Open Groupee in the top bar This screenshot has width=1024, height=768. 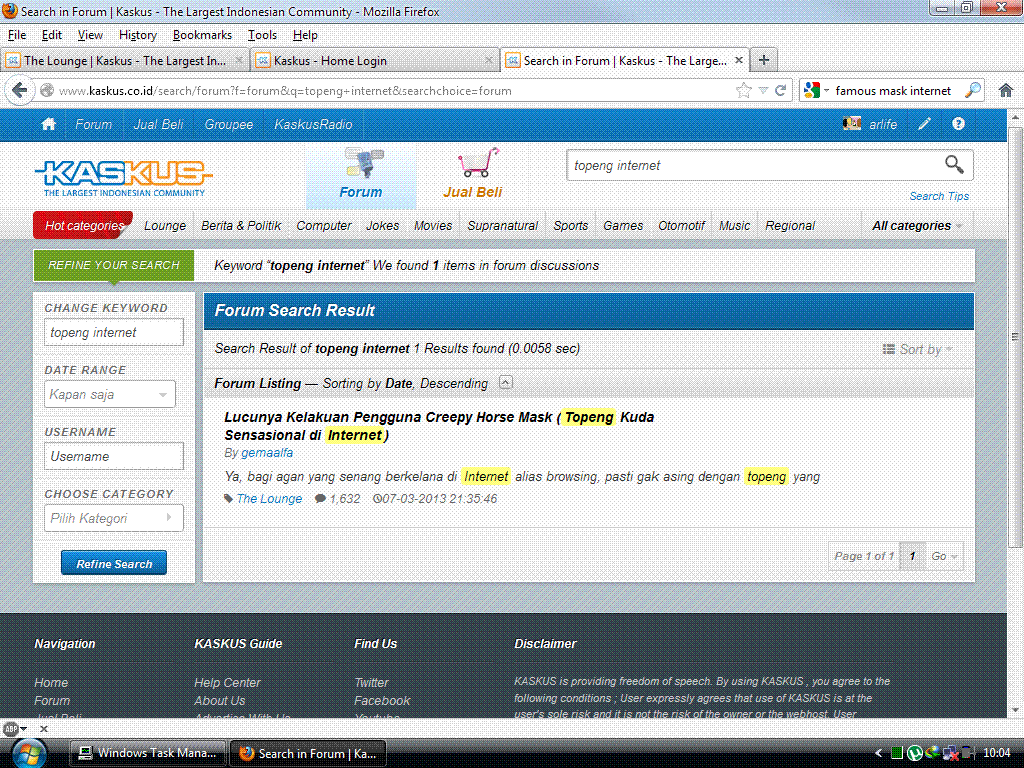[229, 124]
